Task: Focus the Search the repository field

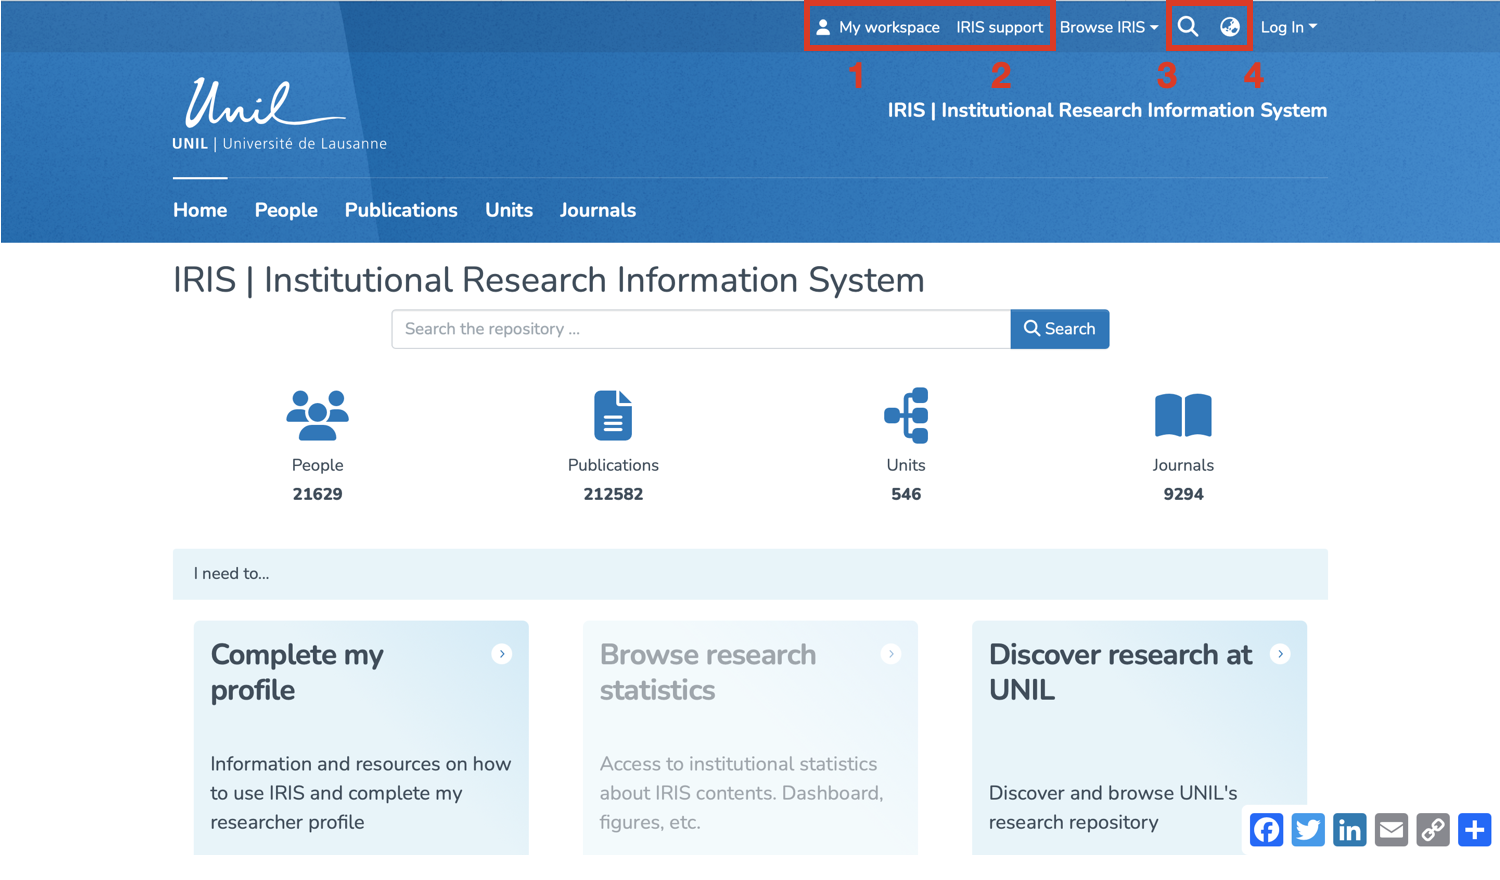Action: pyautogui.click(x=700, y=329)
